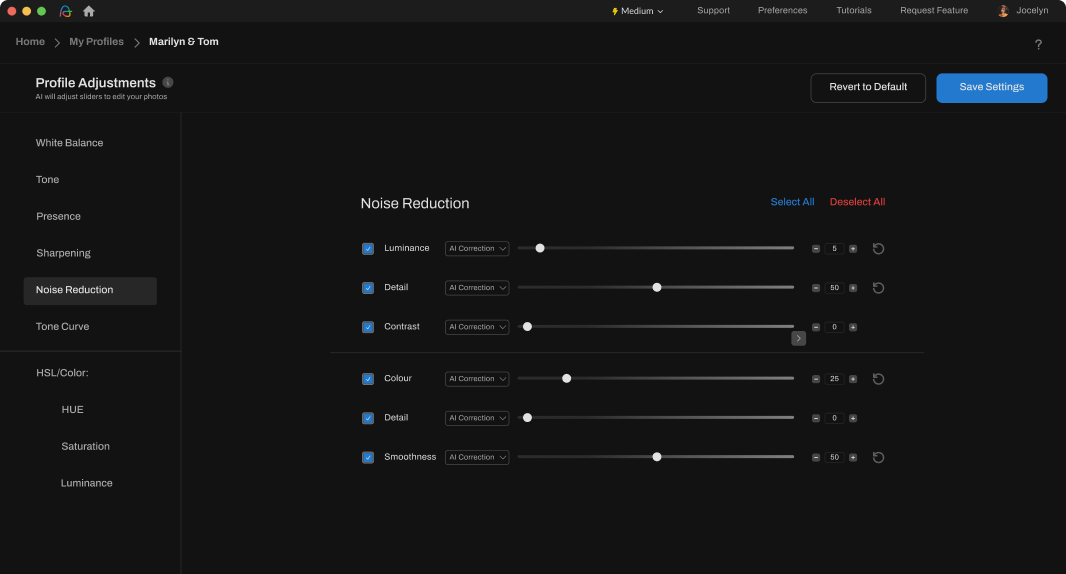
Task: Click the Deselect All link
Action: pos(857,202)
